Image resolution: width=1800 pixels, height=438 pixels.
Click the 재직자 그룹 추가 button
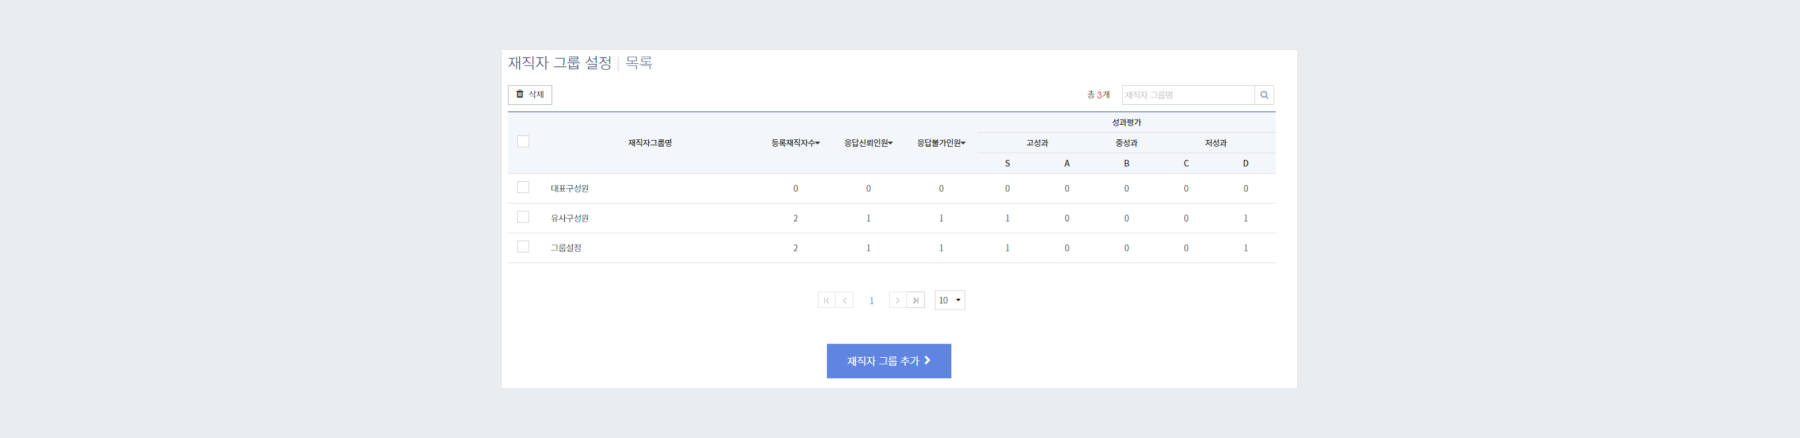pyautogui.click(x=889, y=361)
